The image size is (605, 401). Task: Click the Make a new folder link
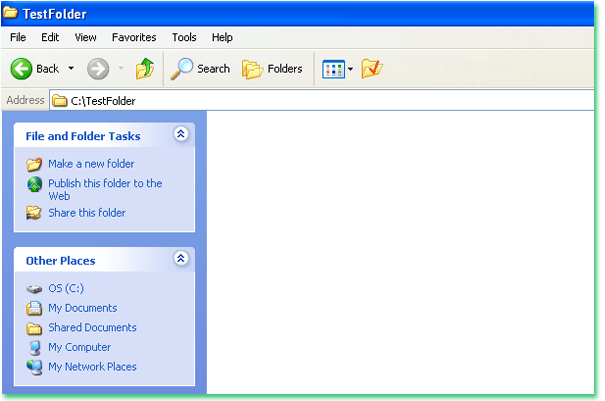click(91, 164)
